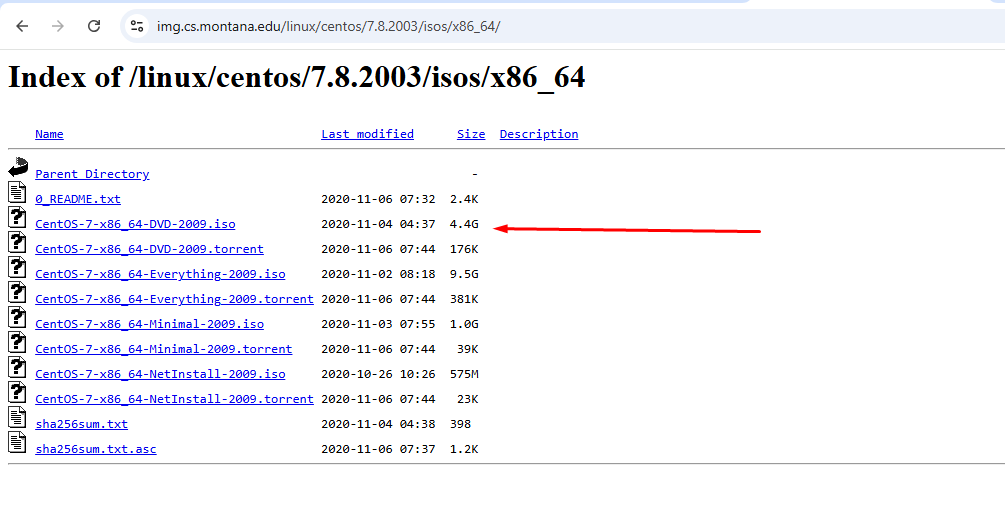1005x523 pixels.
Task: Click the date '2020-11-04 04:37'
Action: coord(378,224)
